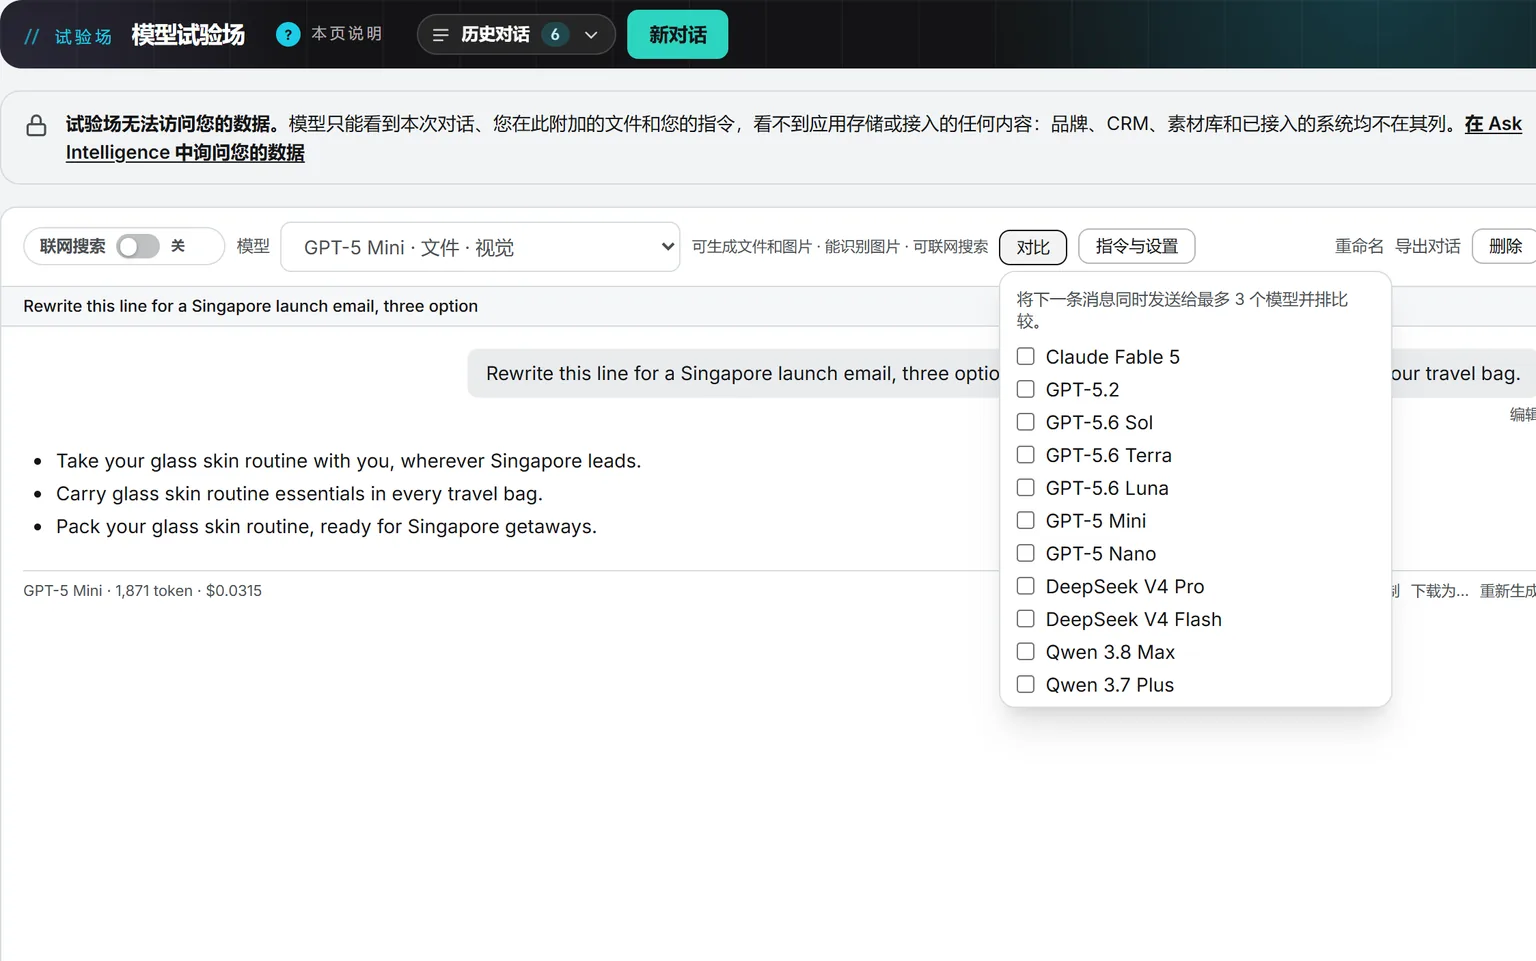Check the Qwen 3.7 Plus checkbox

click(x=1025, y=684)
